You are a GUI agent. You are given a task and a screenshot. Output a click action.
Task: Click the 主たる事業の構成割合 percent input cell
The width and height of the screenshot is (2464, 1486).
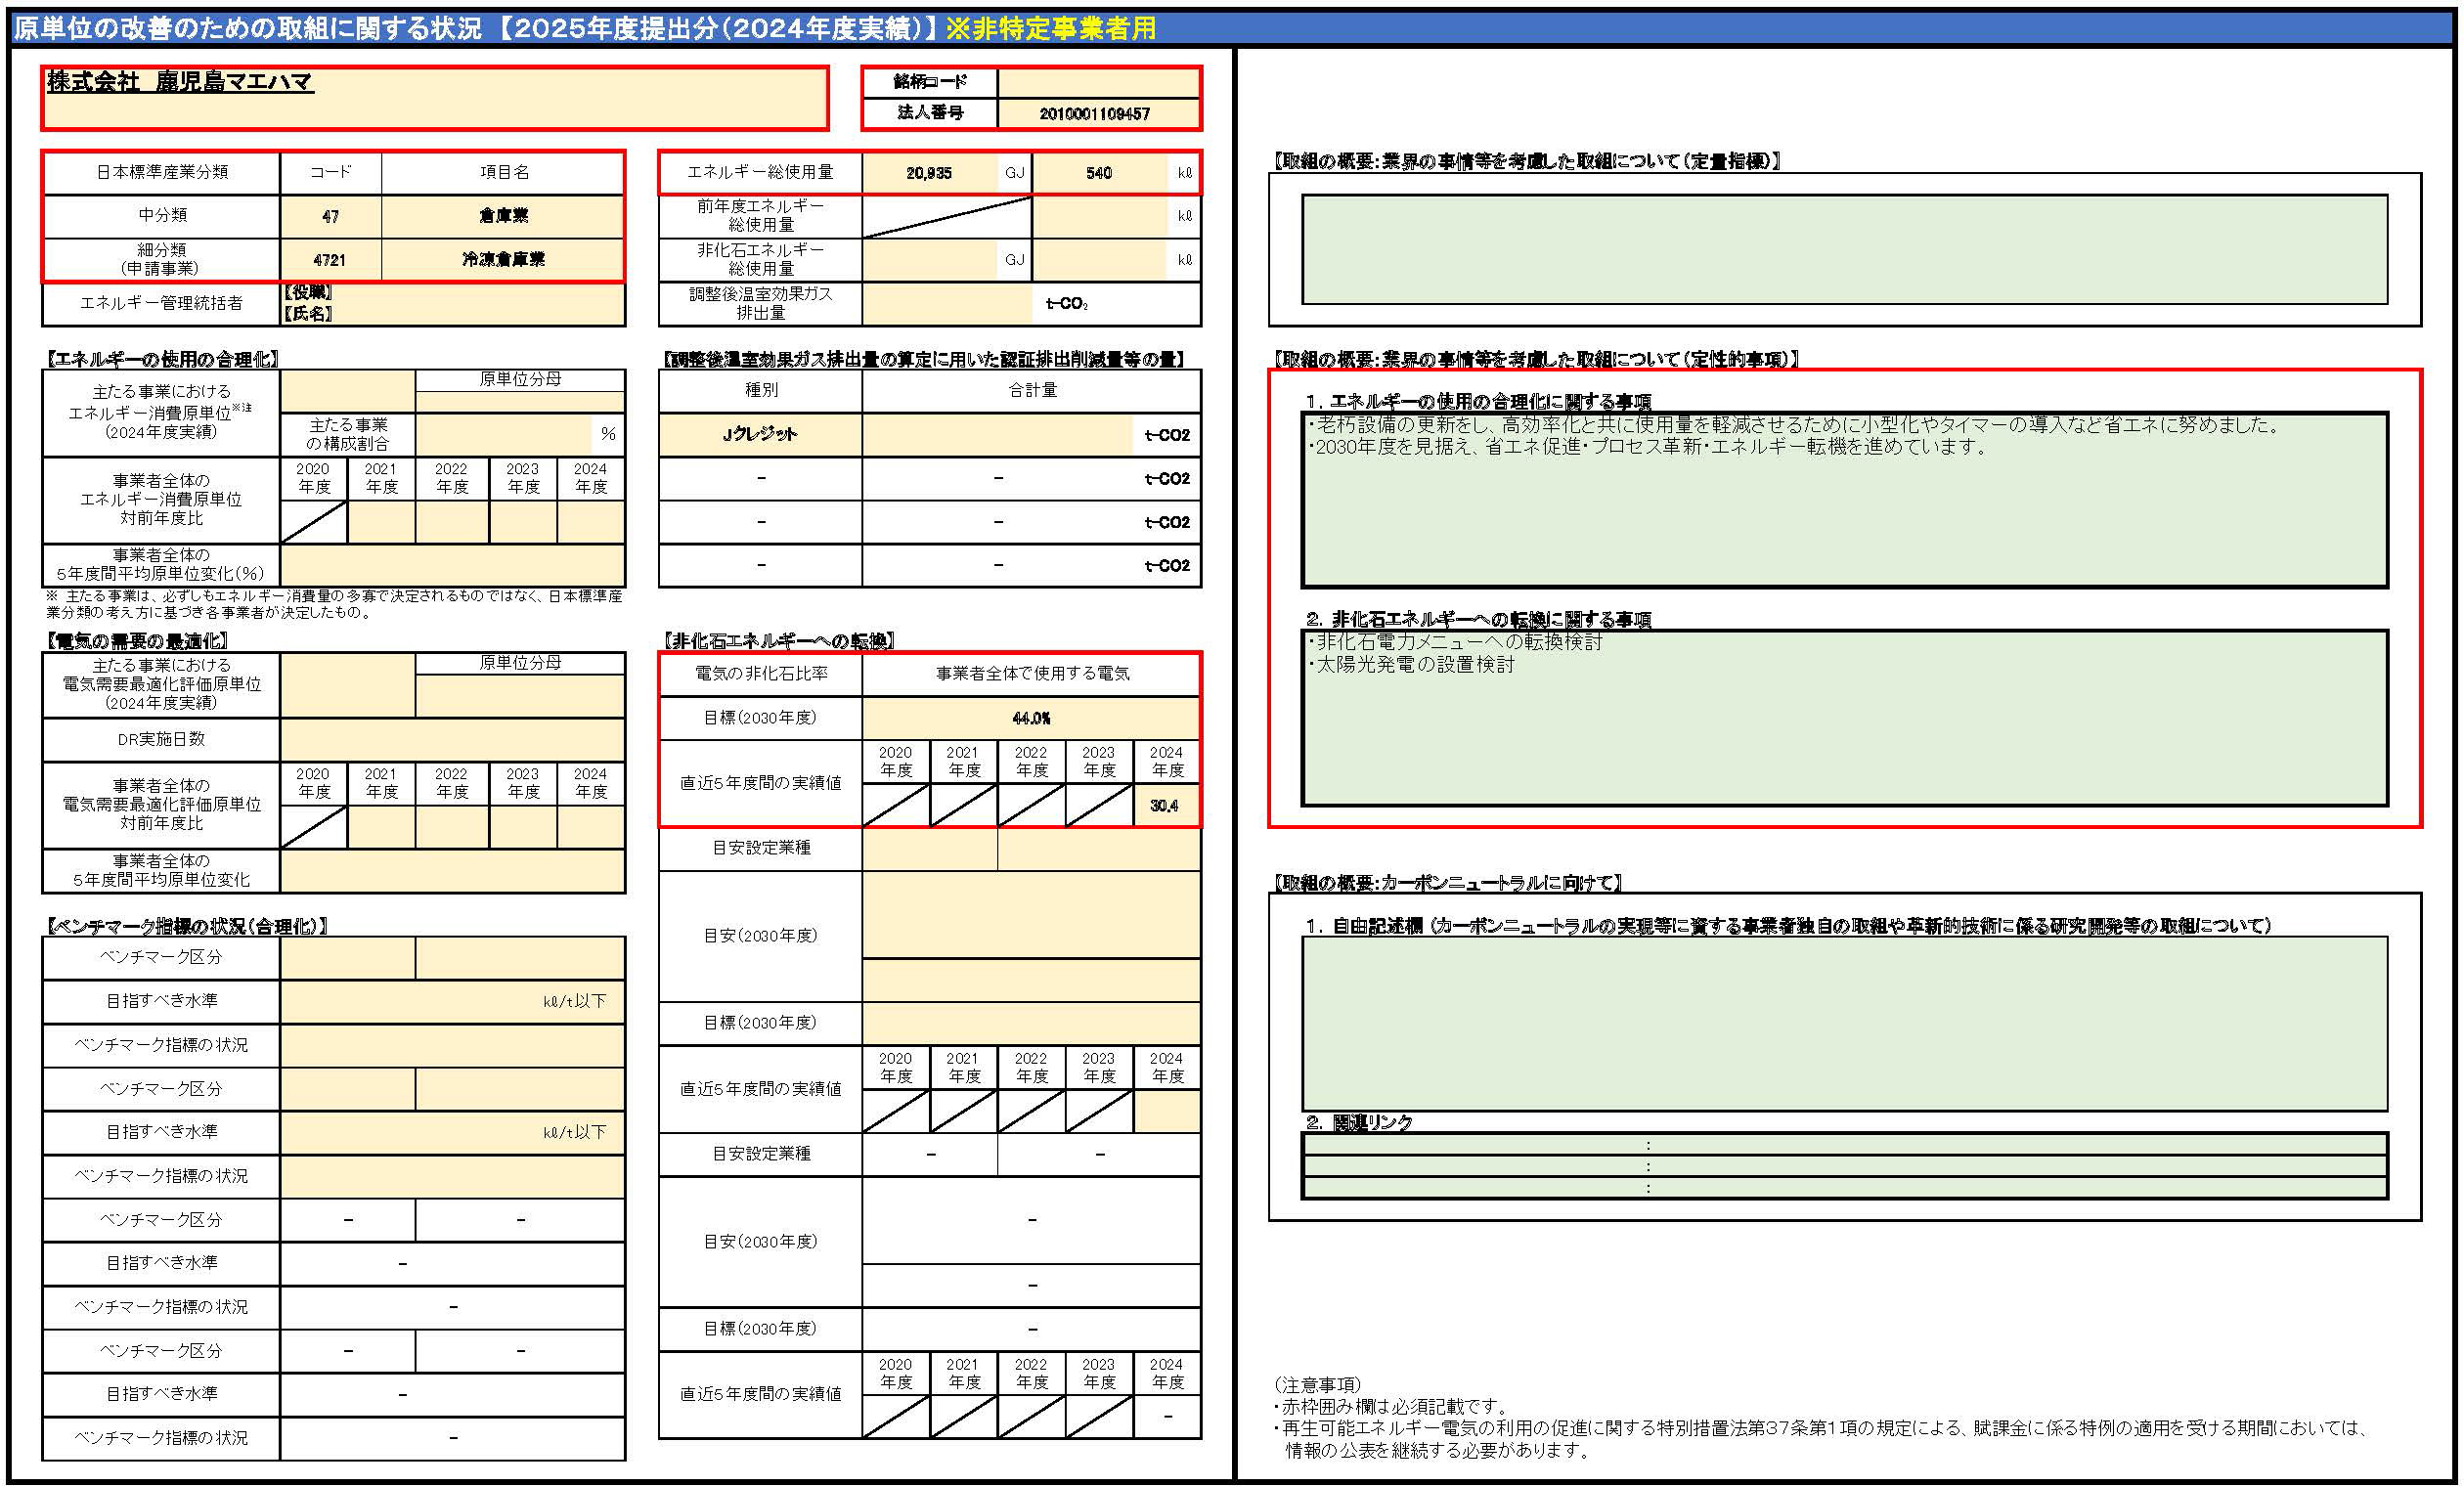coord(503,435)
